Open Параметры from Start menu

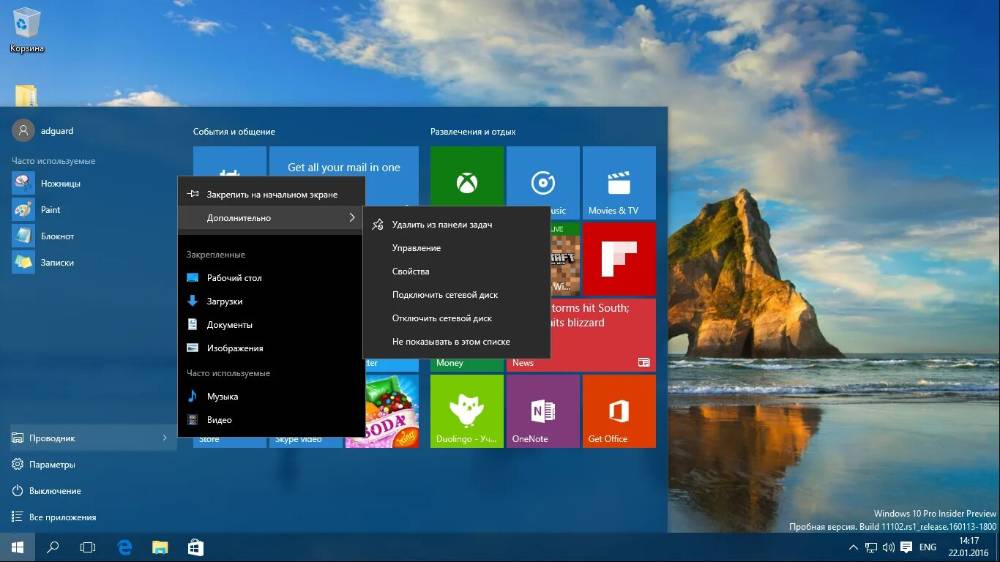click(x=52, y=464)
